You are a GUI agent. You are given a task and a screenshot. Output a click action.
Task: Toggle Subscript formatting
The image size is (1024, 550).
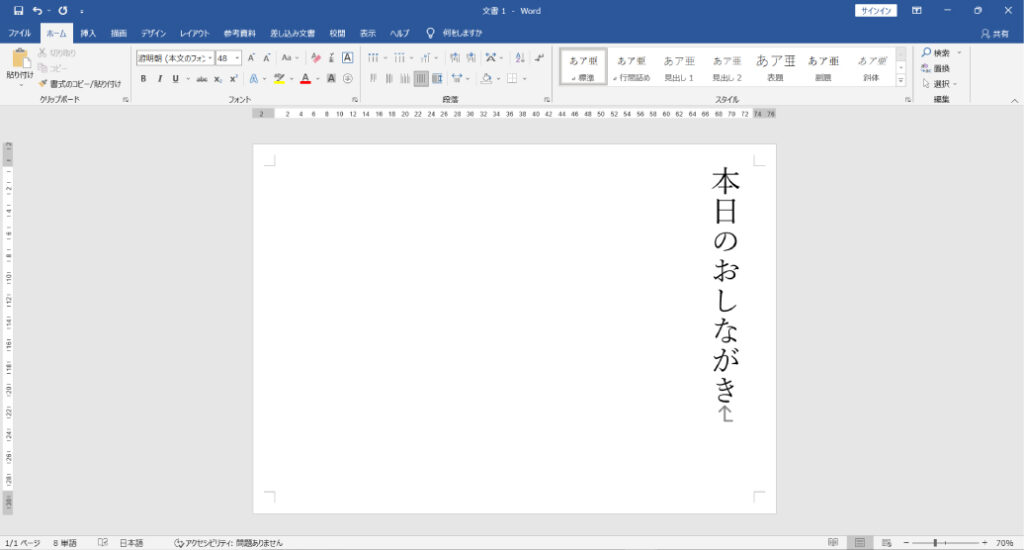[218, 79]
